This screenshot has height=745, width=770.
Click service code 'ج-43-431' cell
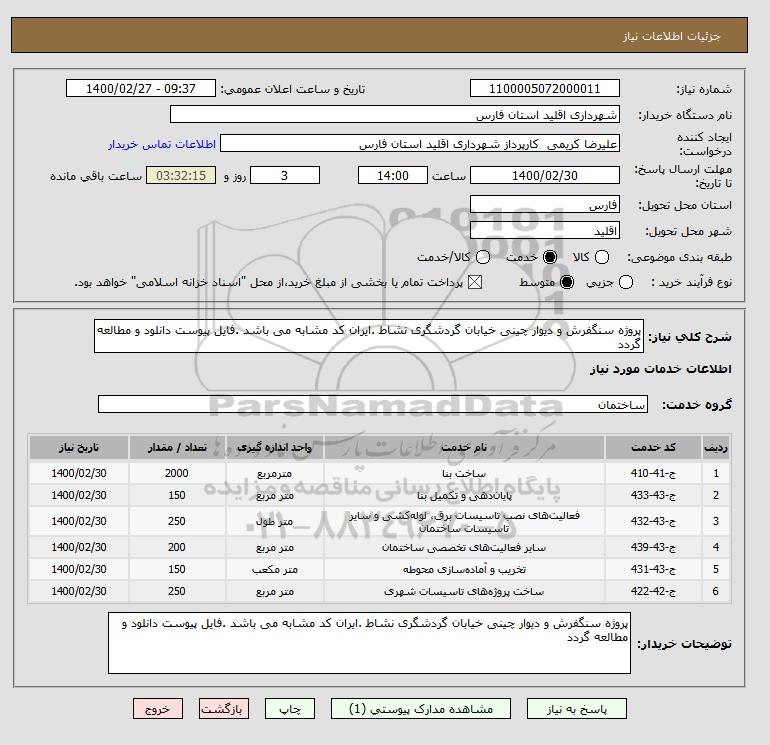point(653,569)
